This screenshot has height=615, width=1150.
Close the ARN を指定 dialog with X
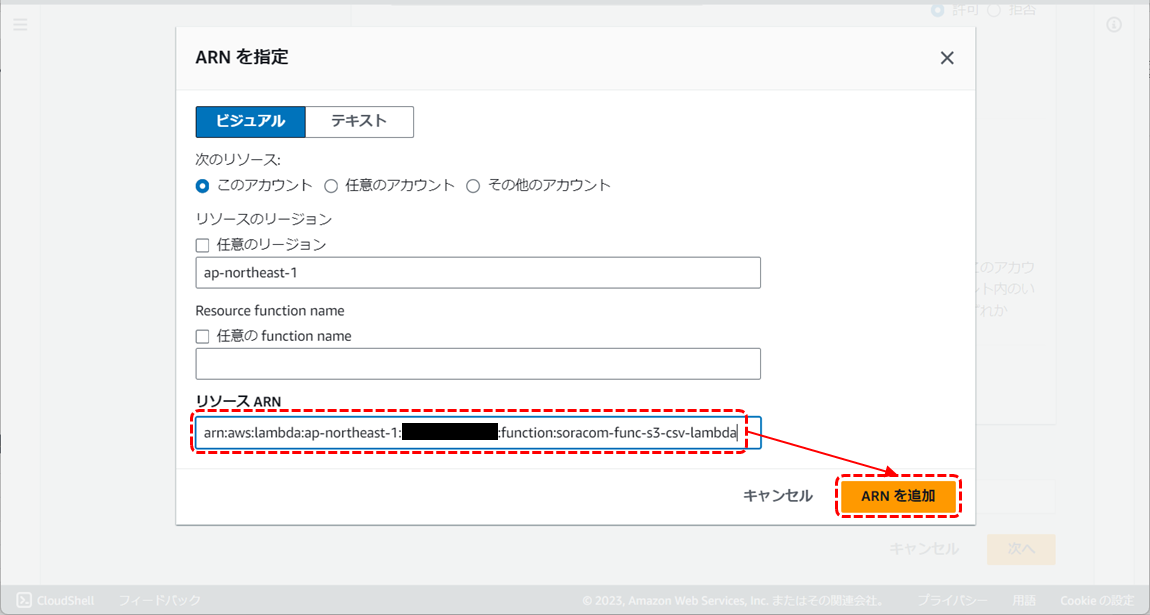[947, 58]
